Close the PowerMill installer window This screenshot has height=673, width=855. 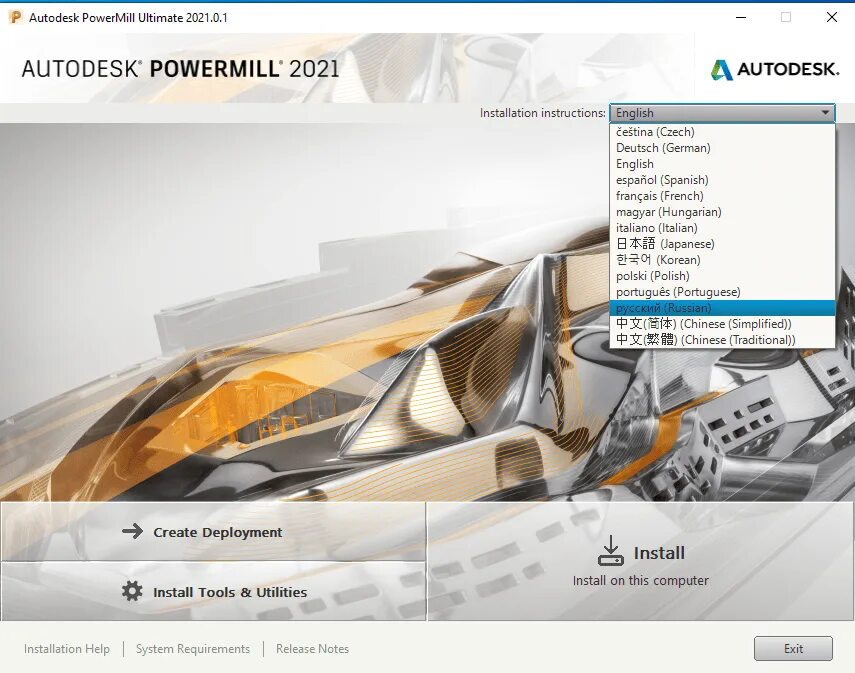point(832,17)
